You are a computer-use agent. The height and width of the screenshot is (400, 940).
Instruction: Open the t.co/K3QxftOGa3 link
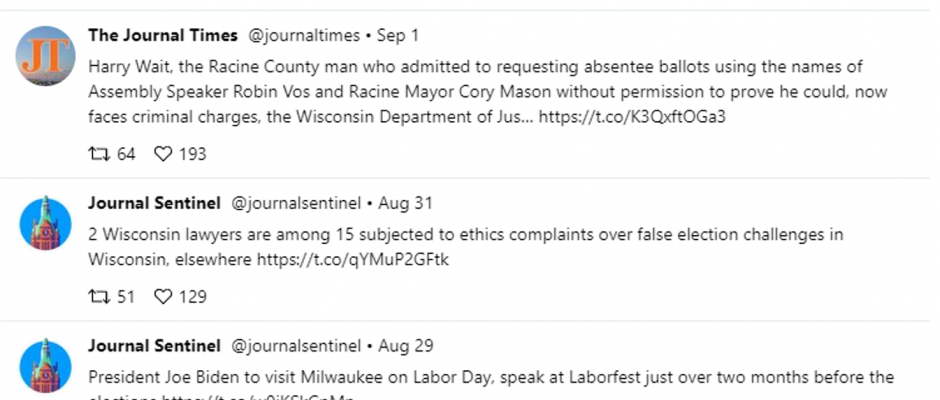pyautogui.click(x=632, y=117)
